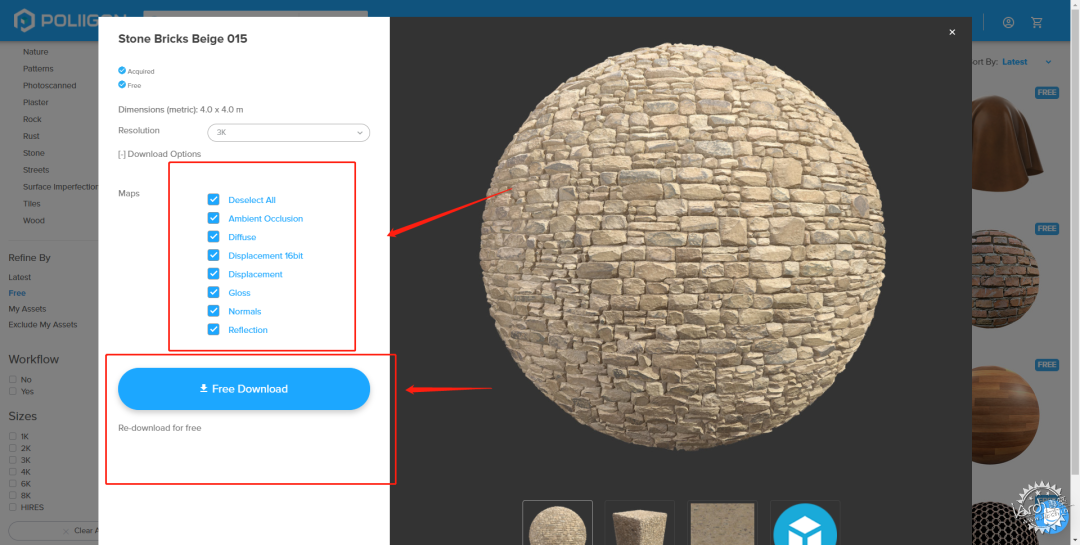
Task: Uncheck the Ambient Occlusion map checkbox
Action: tap(214, 218)
